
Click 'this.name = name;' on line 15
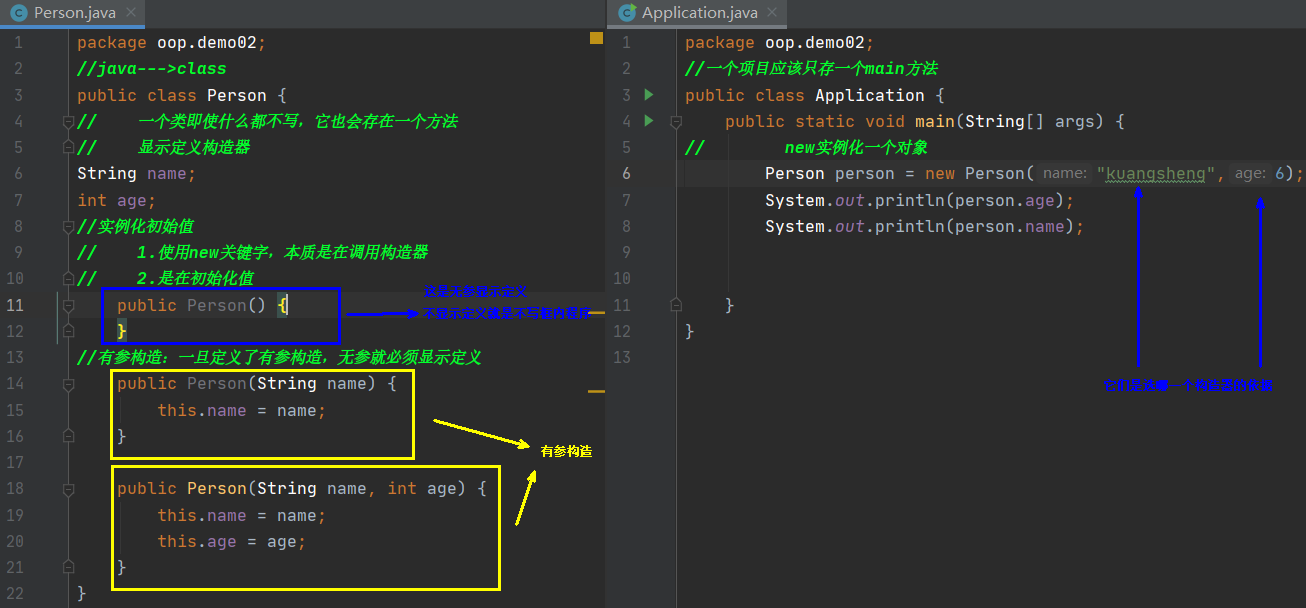[x=242, y=411]
